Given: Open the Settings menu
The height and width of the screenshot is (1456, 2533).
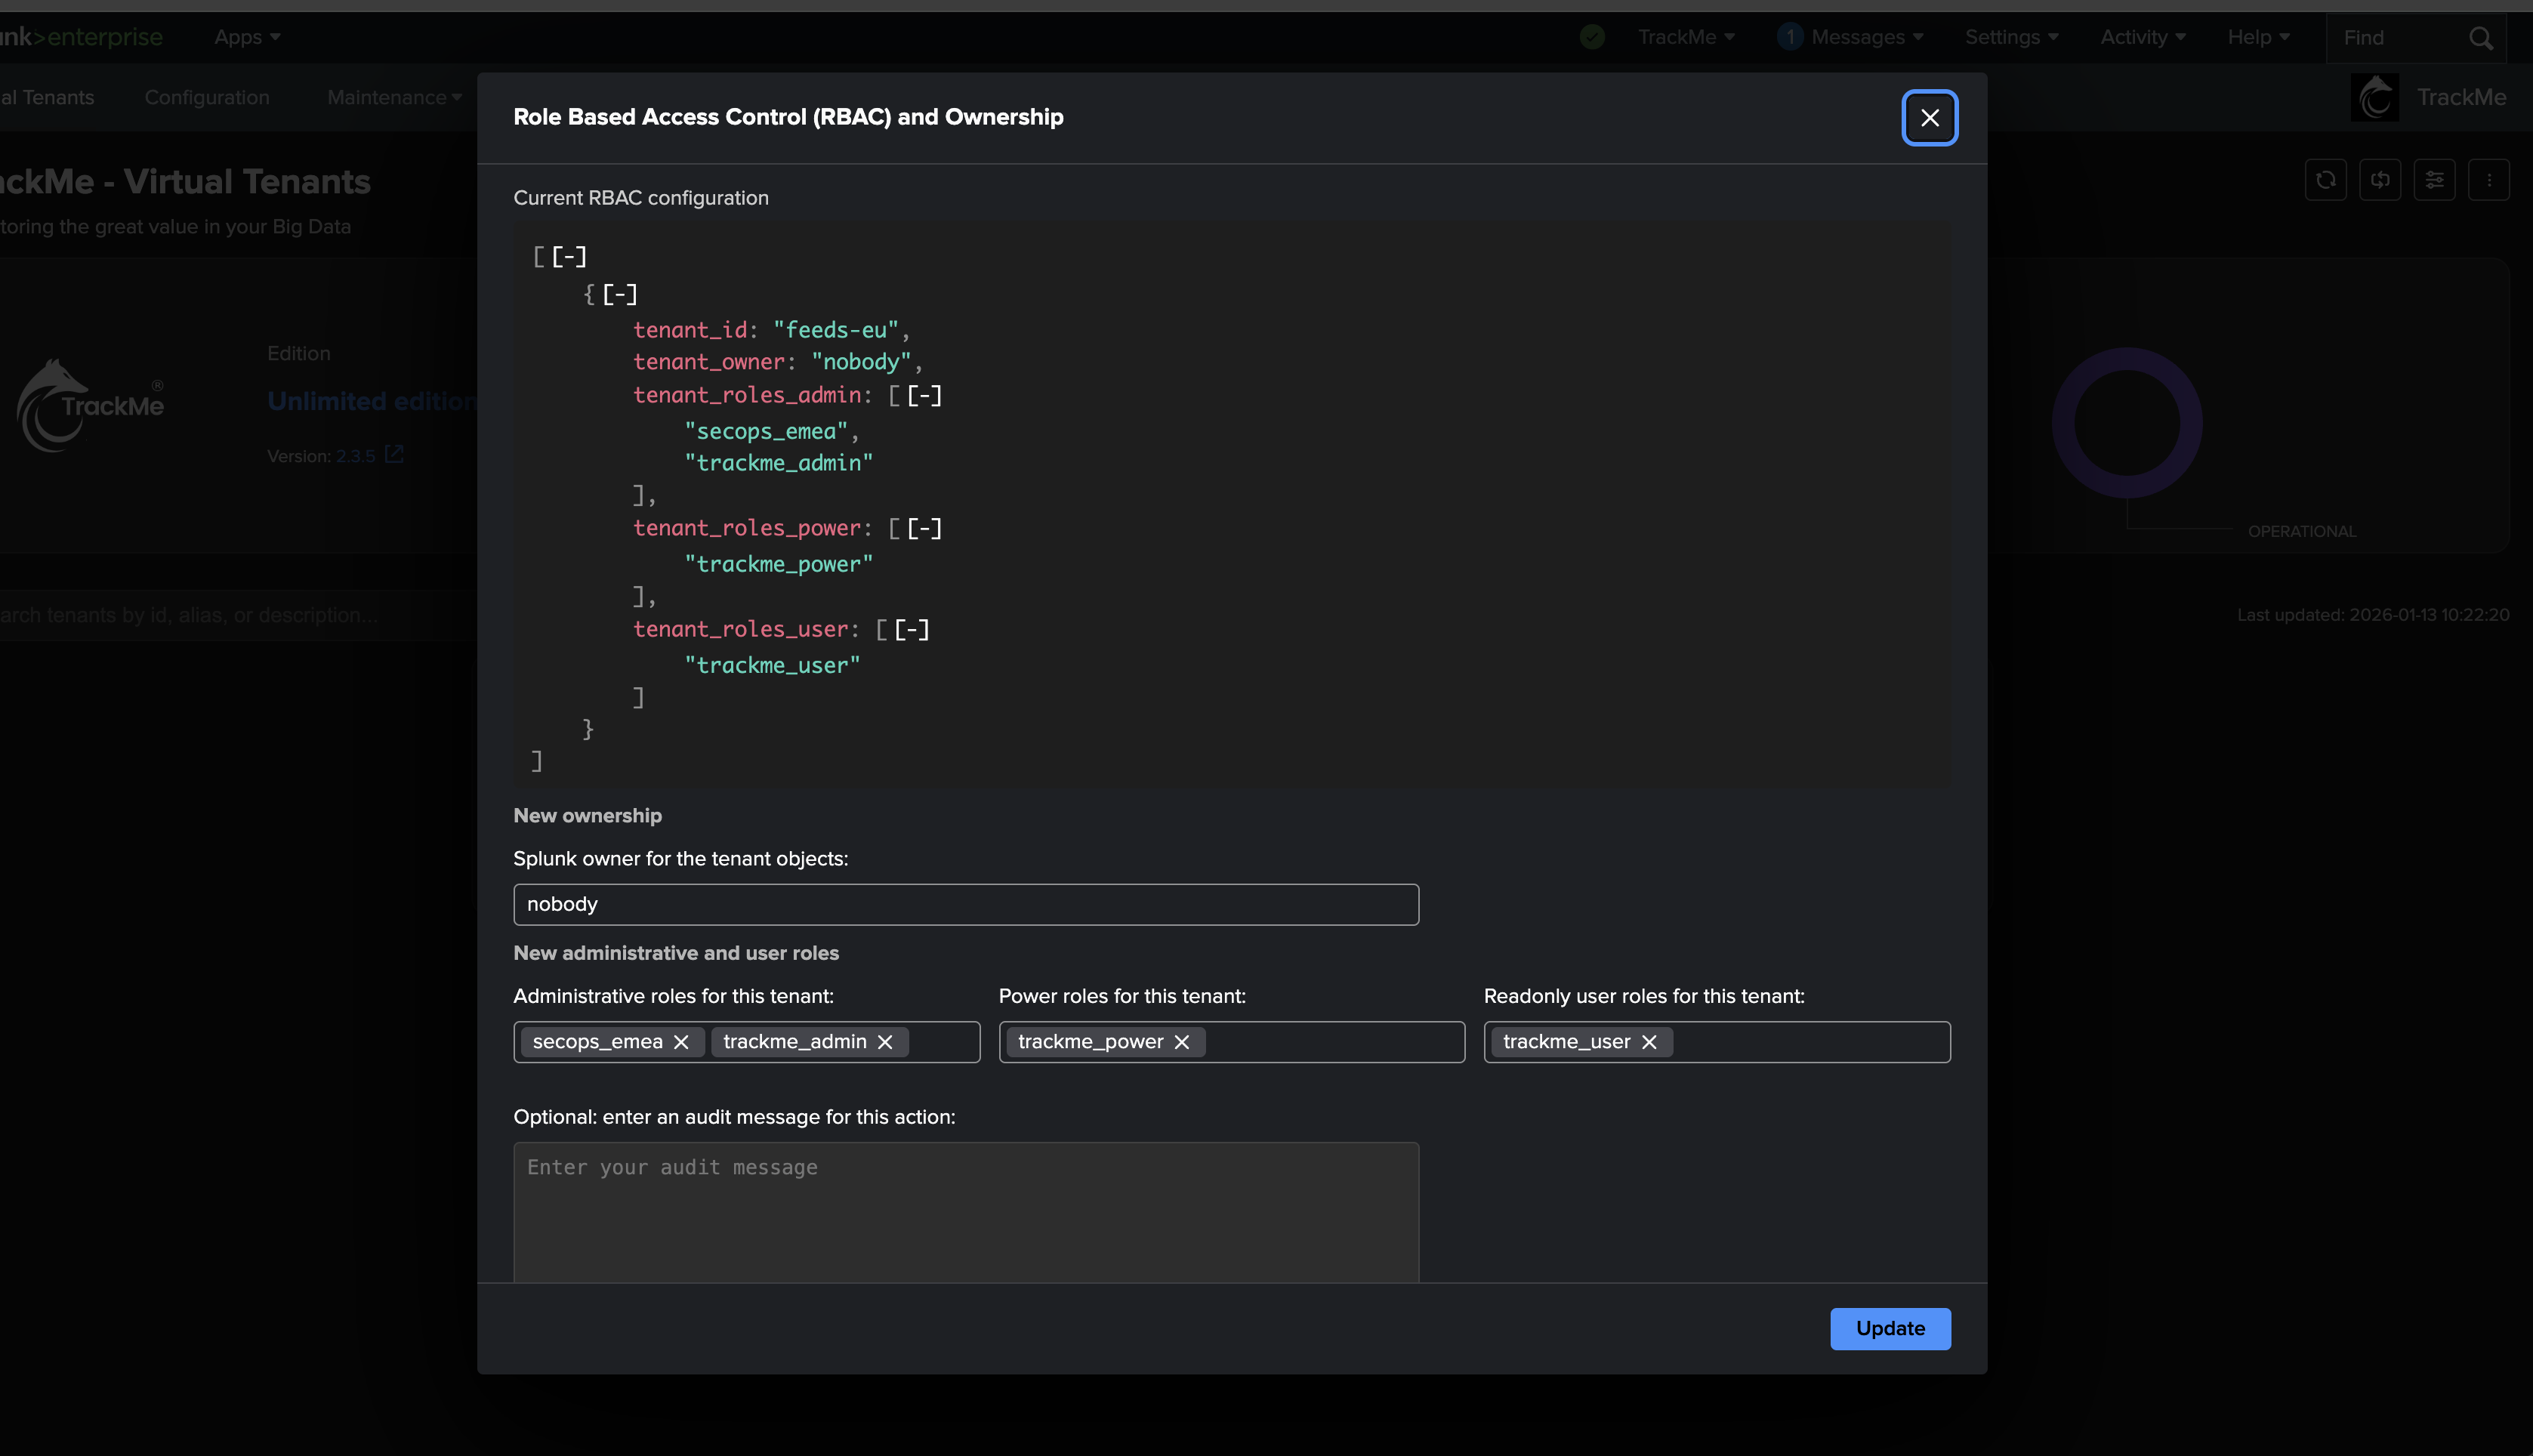Looking at the screenshot, I should click(2011, 38).
